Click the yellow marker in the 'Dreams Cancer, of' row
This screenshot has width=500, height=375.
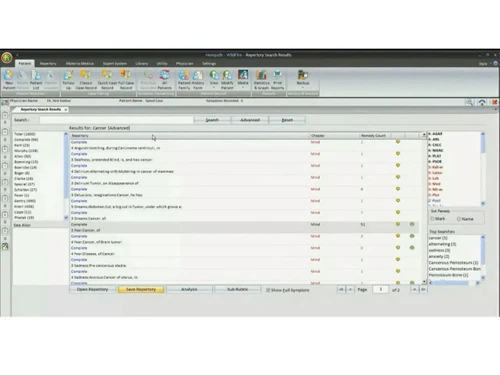click(x=398, y=212)
